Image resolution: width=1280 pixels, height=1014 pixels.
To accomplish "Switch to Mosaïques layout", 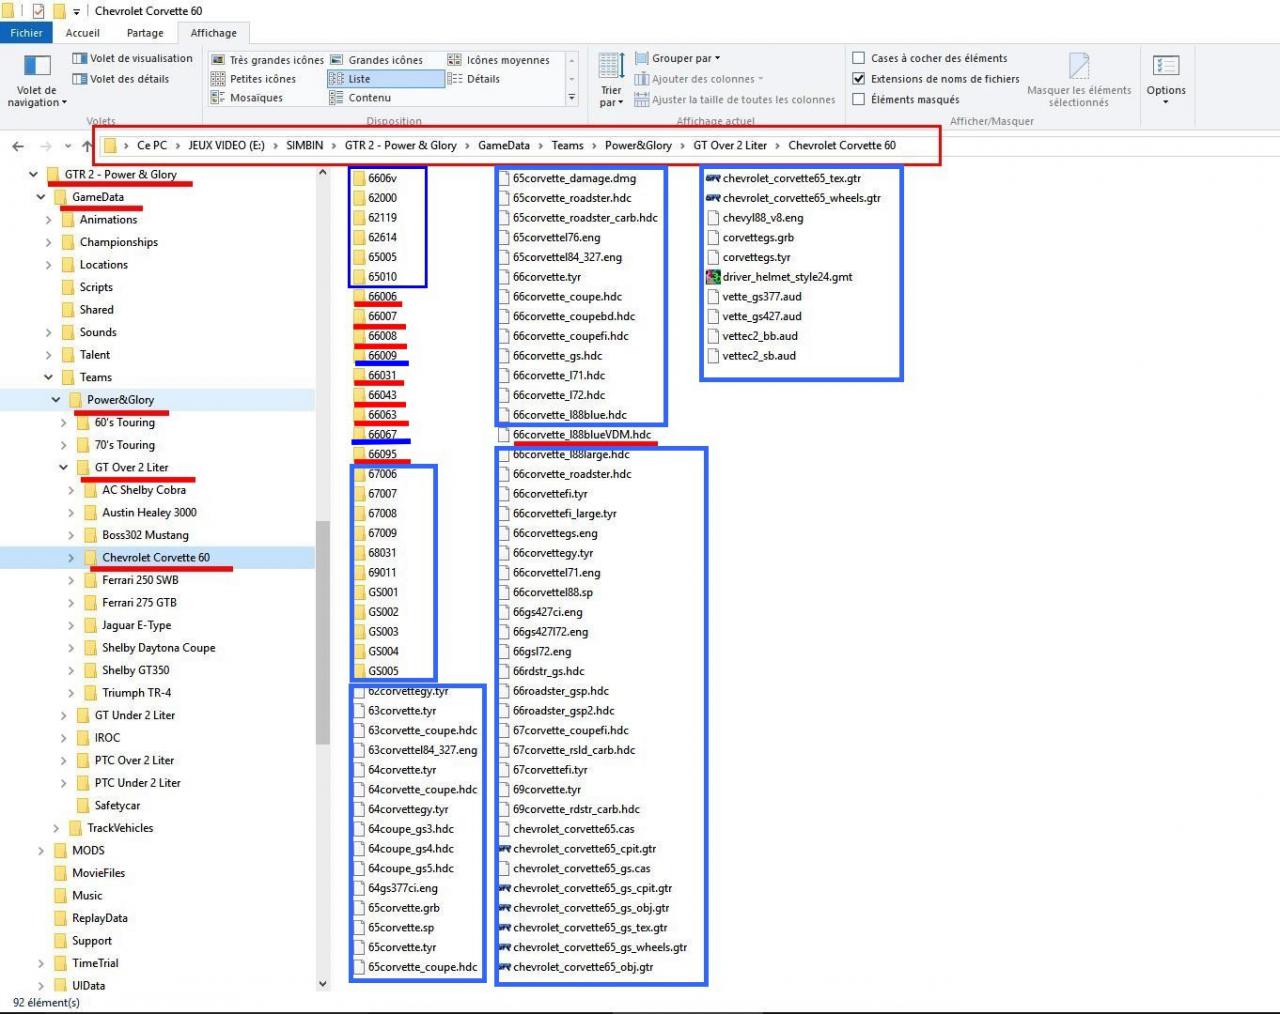I will tap(247, 98).
